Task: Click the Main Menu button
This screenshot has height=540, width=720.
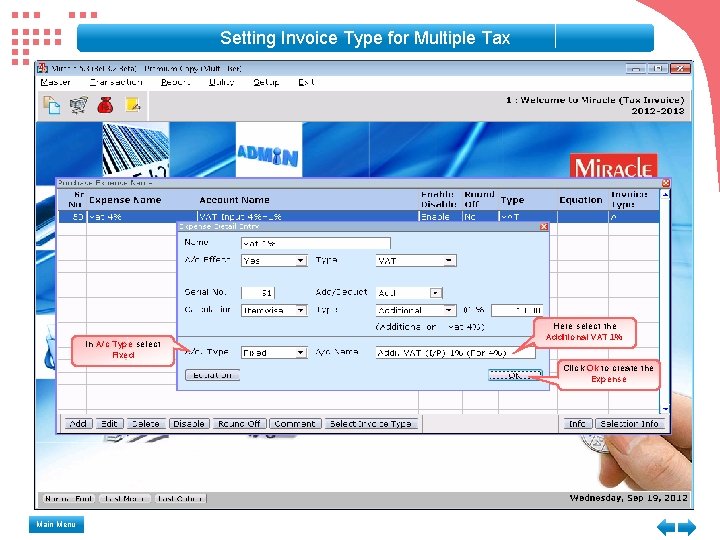Action: coord(56,524)
